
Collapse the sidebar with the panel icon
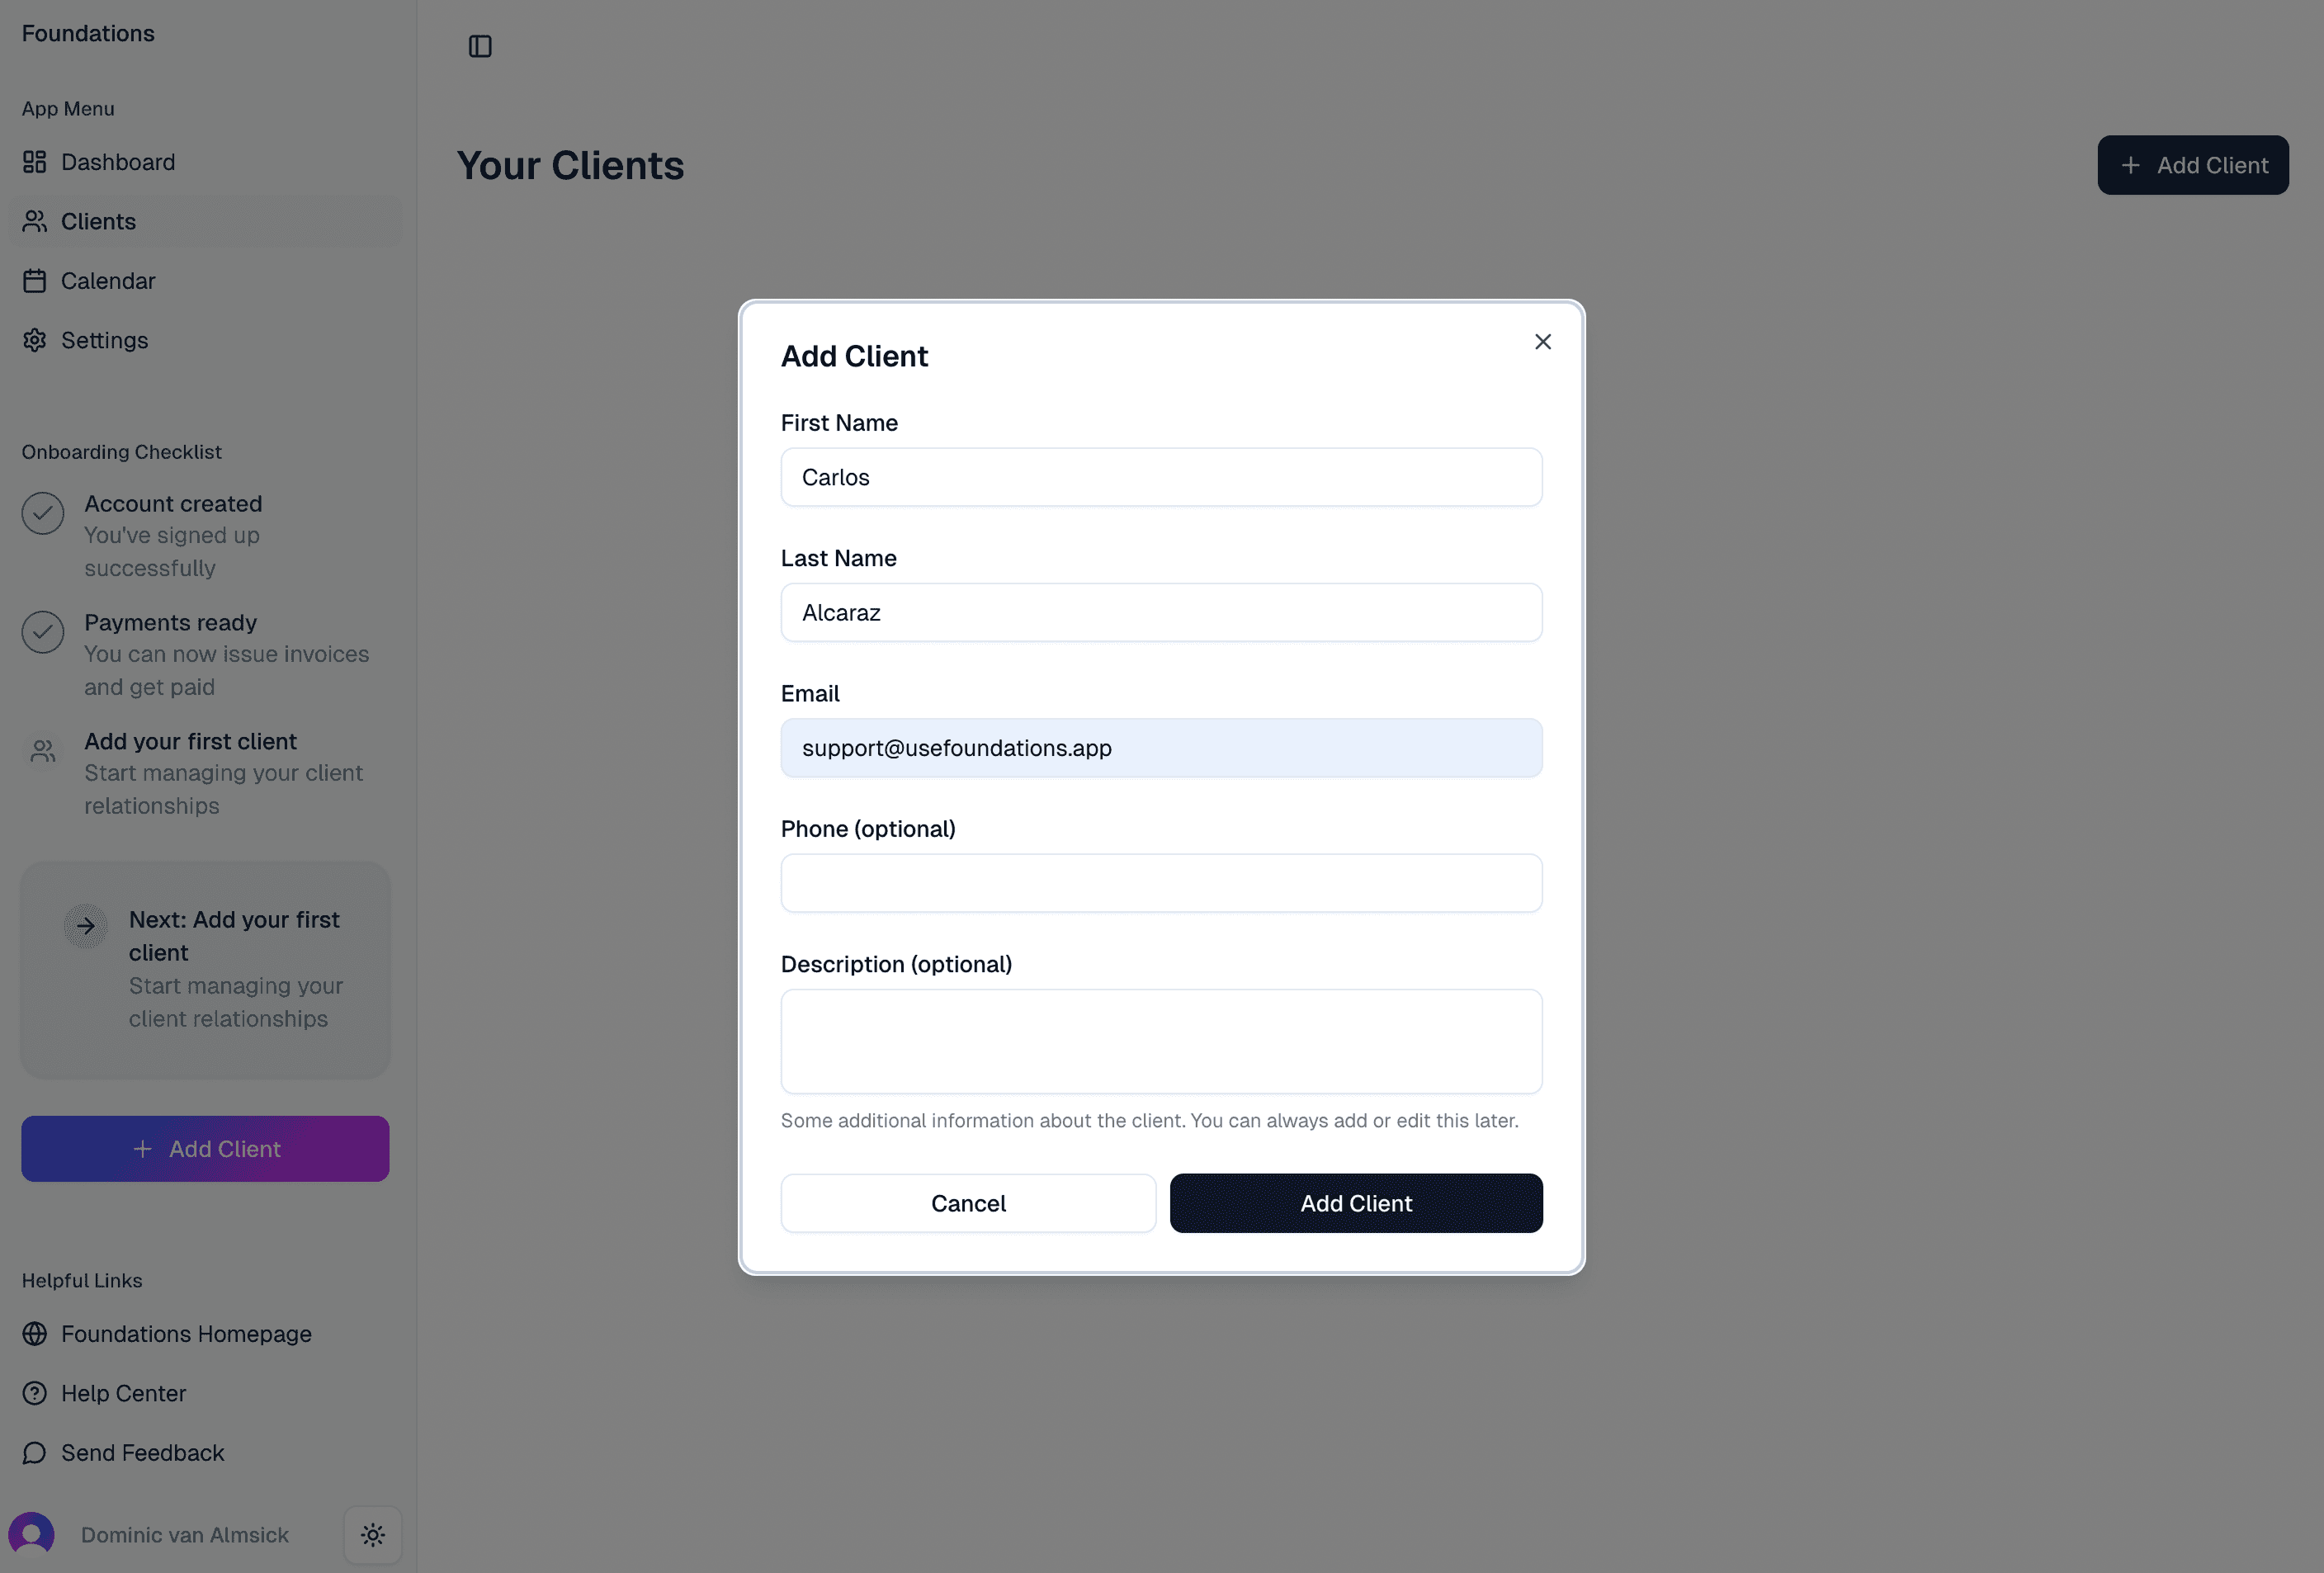[480, 46]
